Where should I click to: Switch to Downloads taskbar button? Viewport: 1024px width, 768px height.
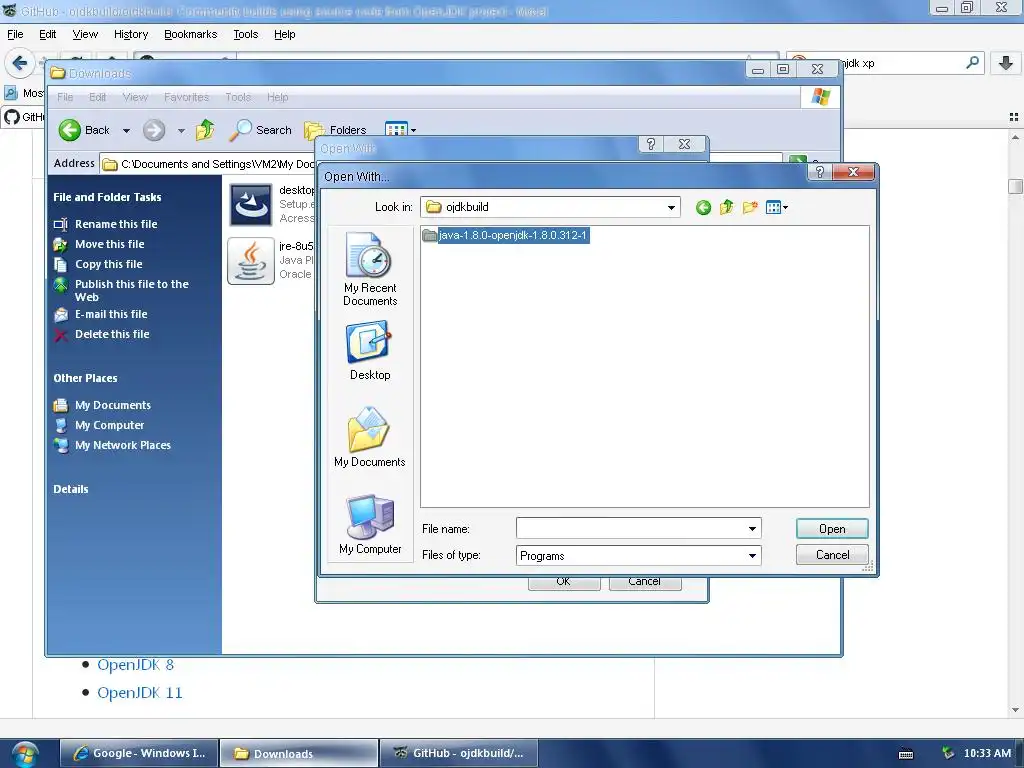[x=298, y=753]
